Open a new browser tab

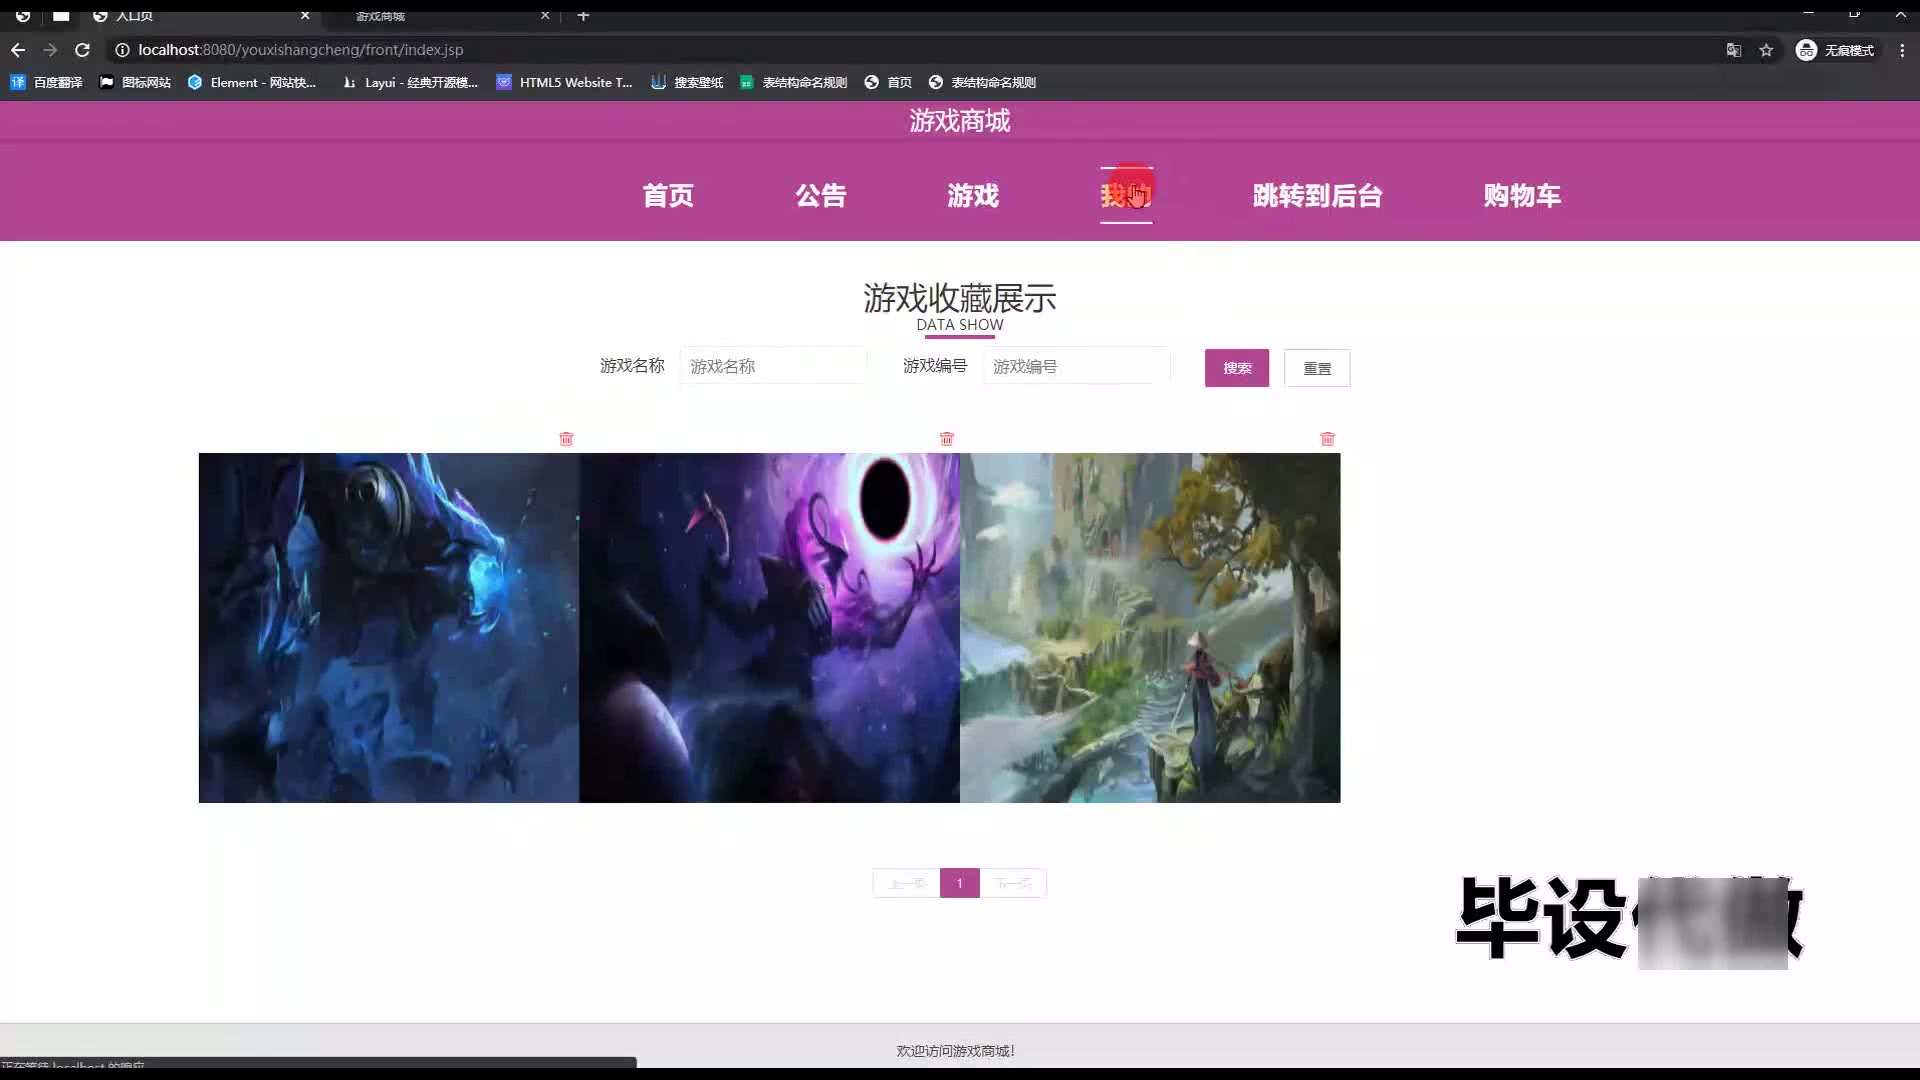pyautogui.click(x=583, y=15)
